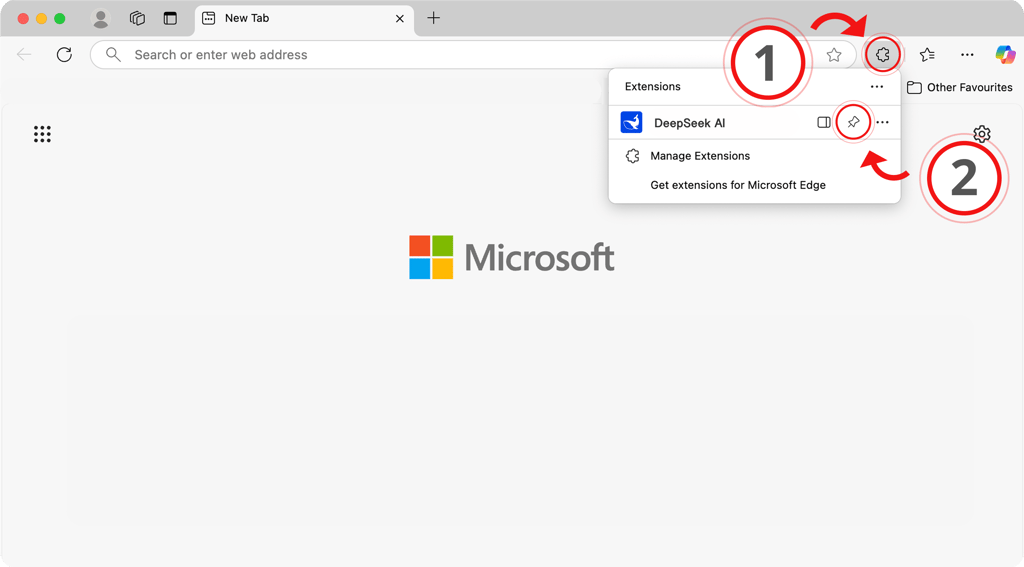Open the Workspaces button
The image size is (1024, 567).
[x=136, y=18]
